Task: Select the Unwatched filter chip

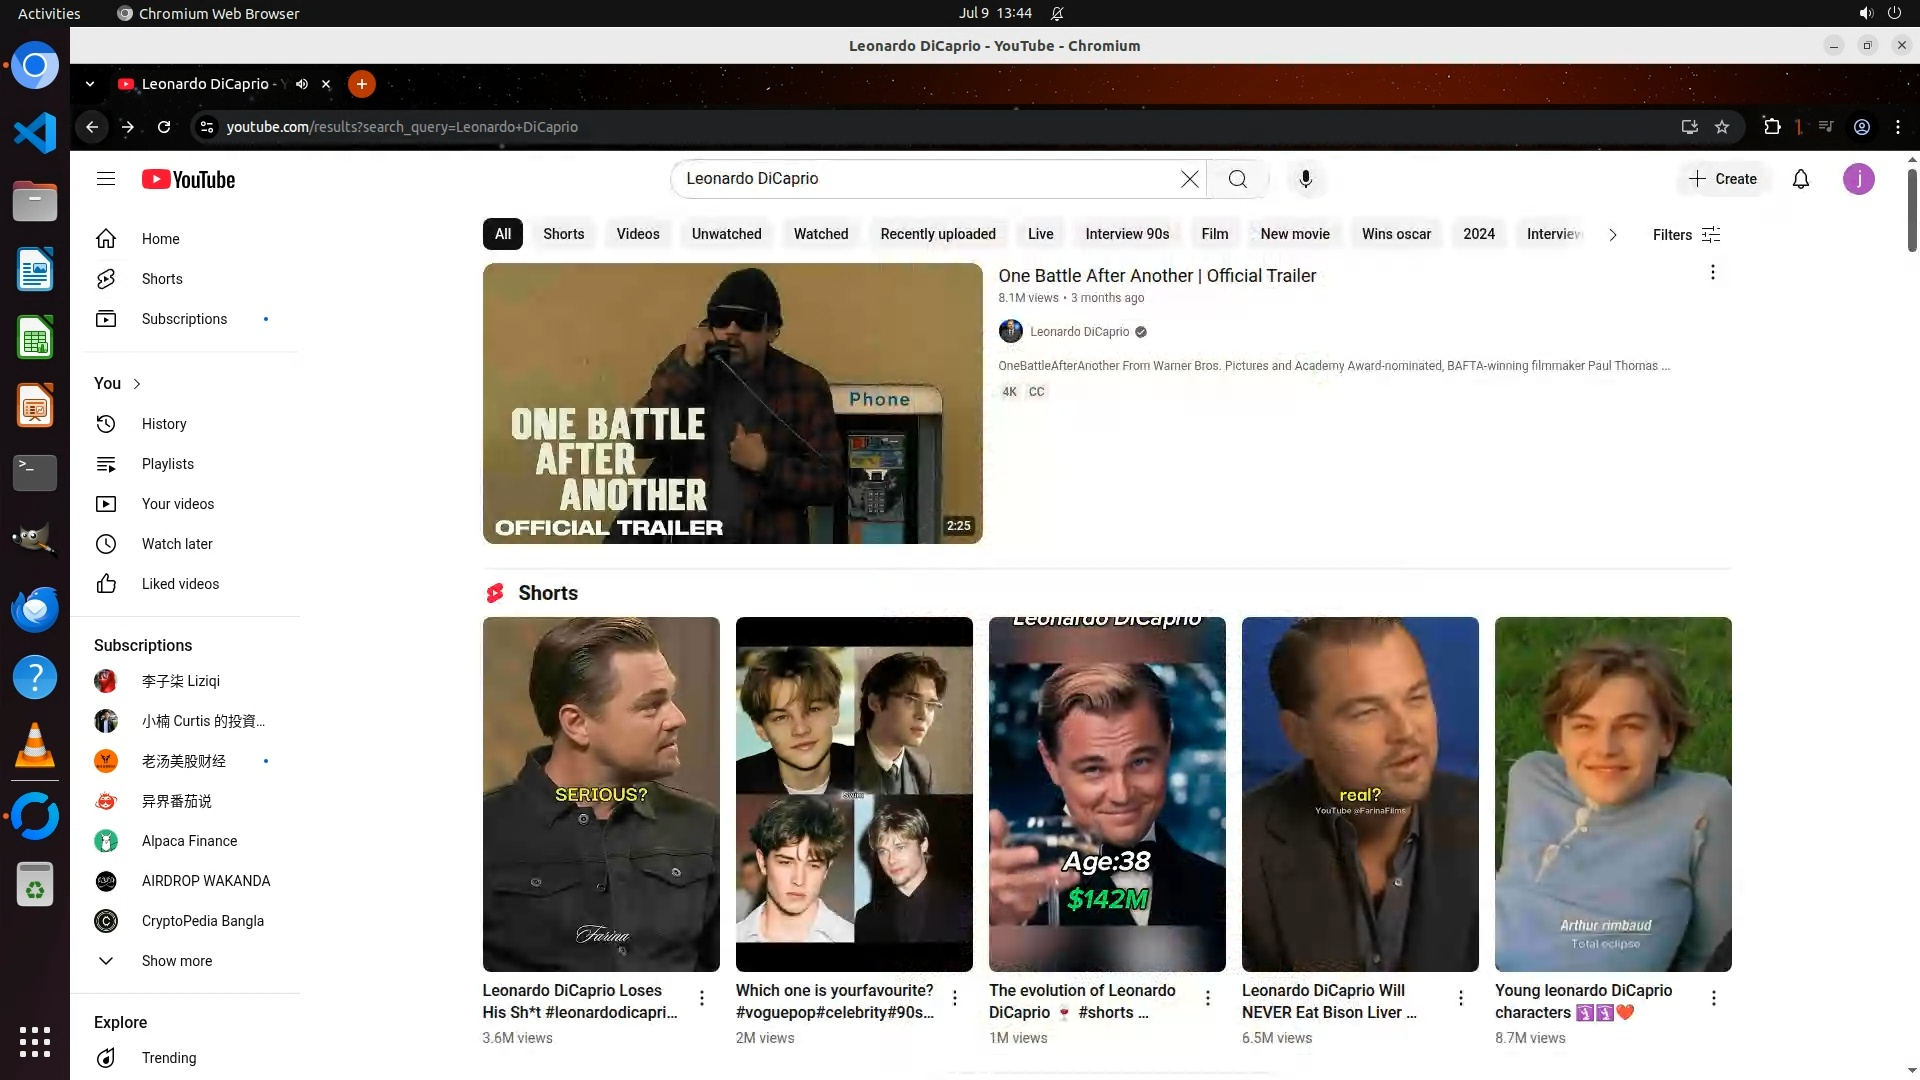Action: (726, 234)
